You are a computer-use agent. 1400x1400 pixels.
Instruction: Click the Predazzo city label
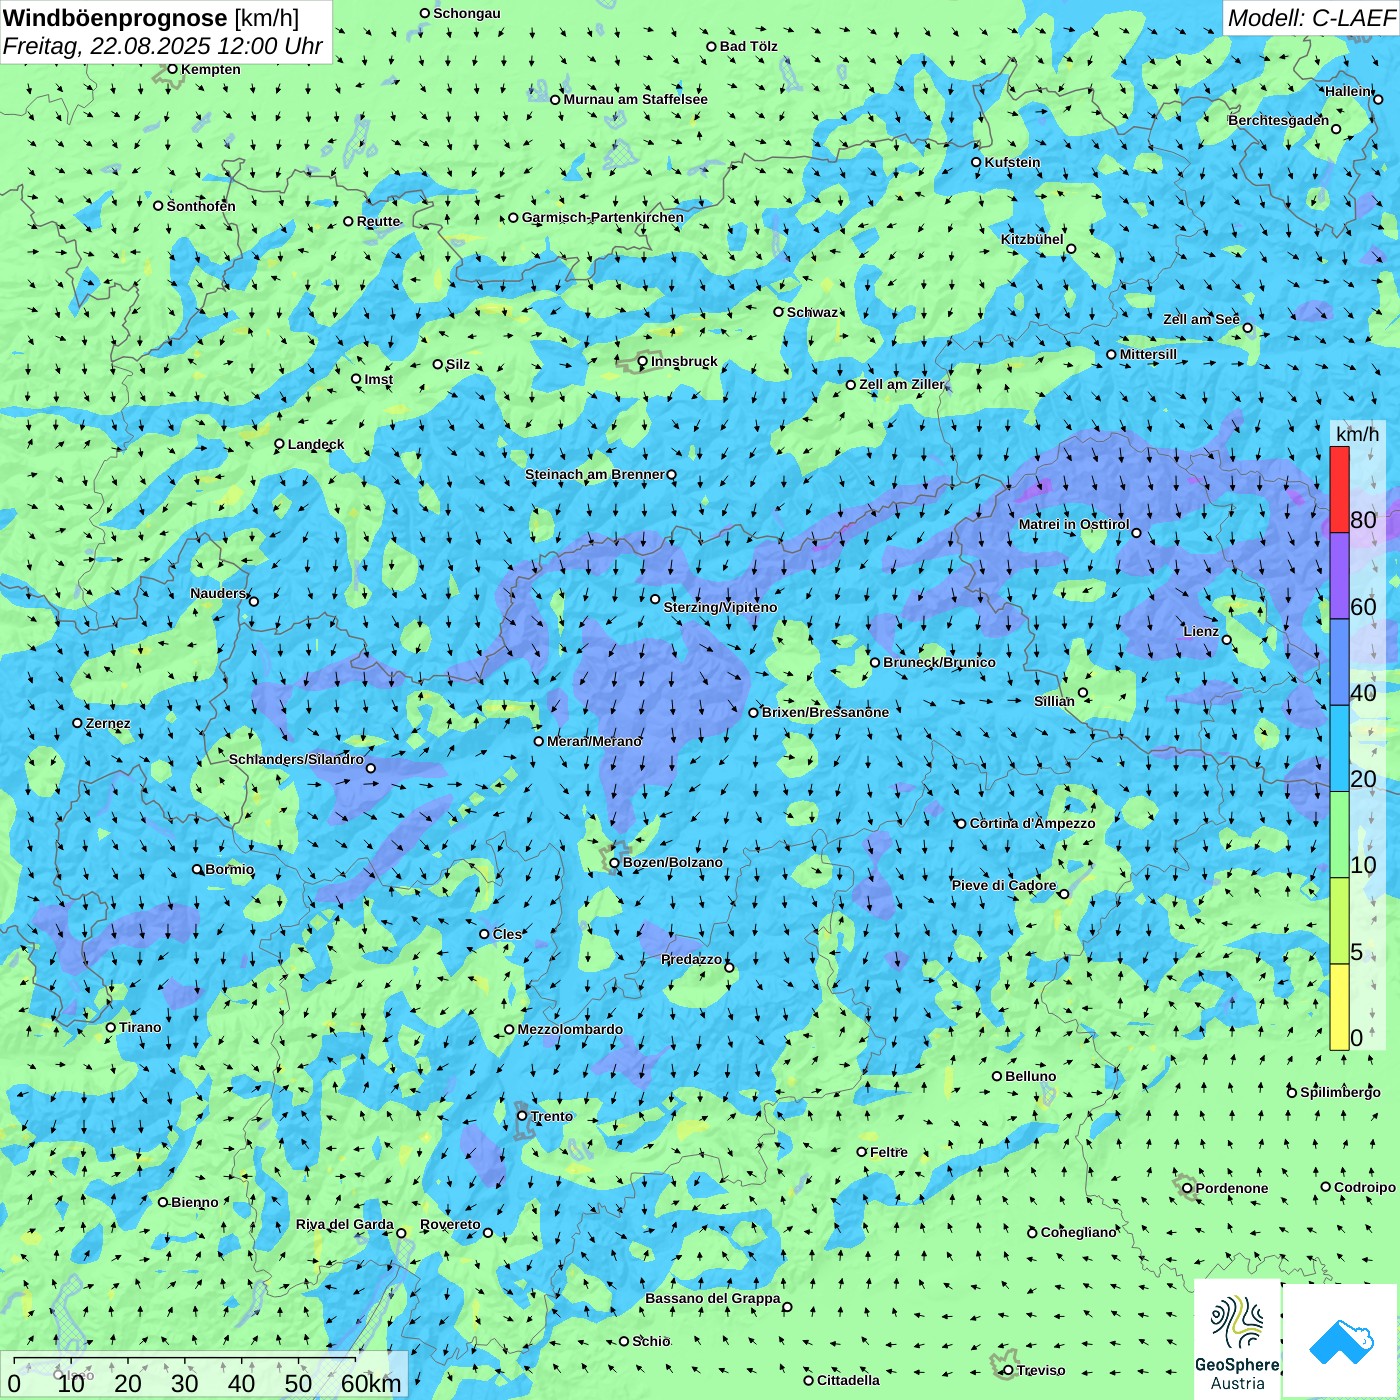click(x=691, y=959)
